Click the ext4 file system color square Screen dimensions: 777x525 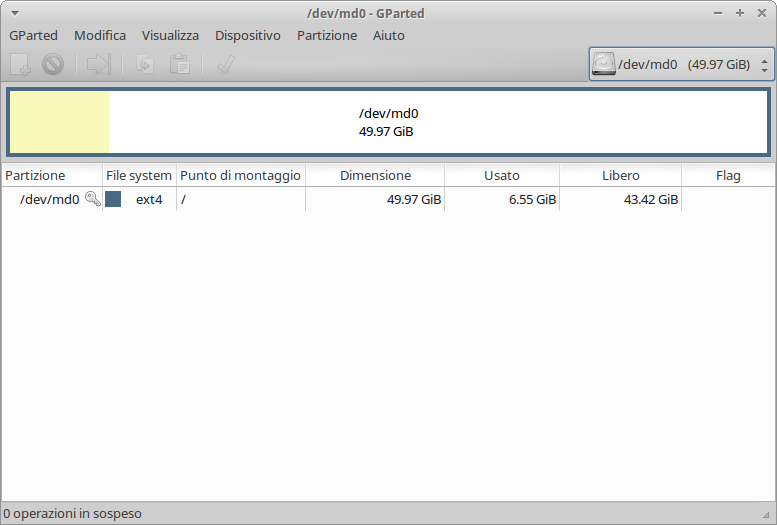coord(113,199)
